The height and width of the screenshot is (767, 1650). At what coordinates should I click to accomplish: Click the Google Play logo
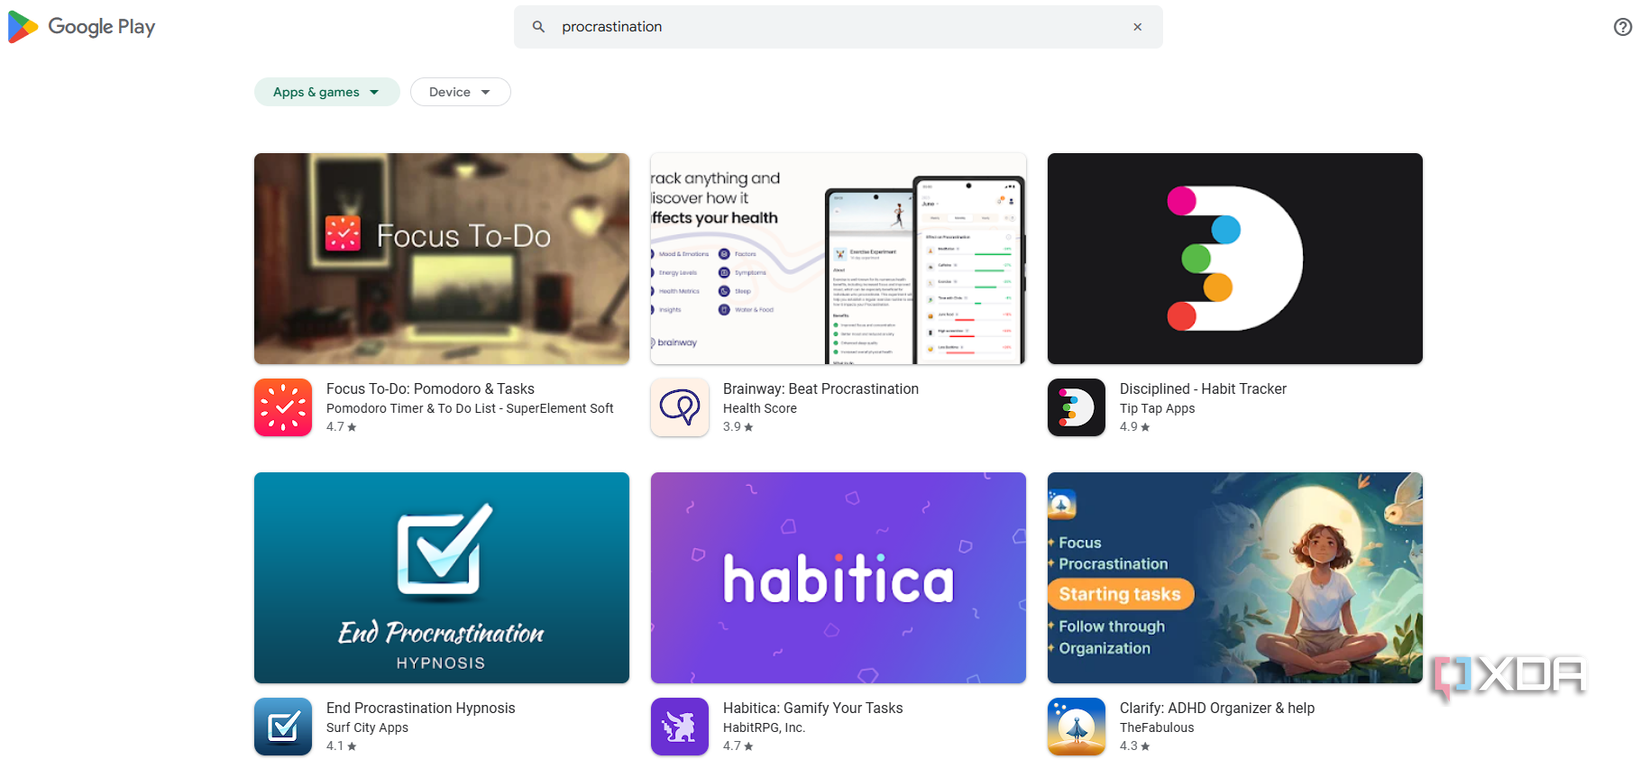point(81,27)
